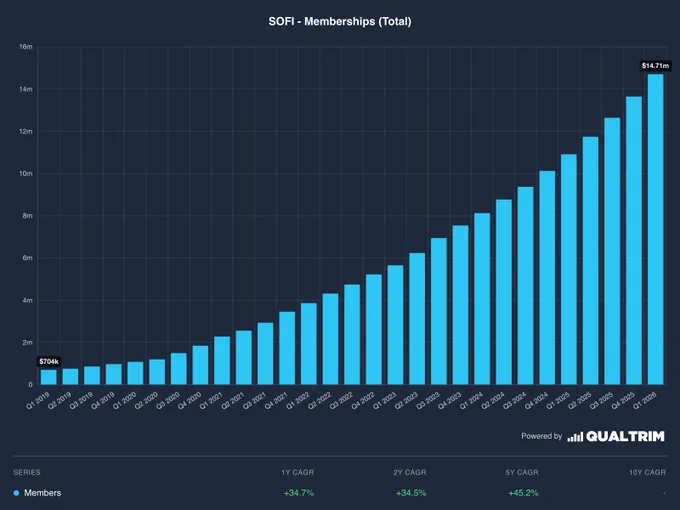Select the Q4 2025 bar
This screenshot has width=680, height=510.
point(634,241)
